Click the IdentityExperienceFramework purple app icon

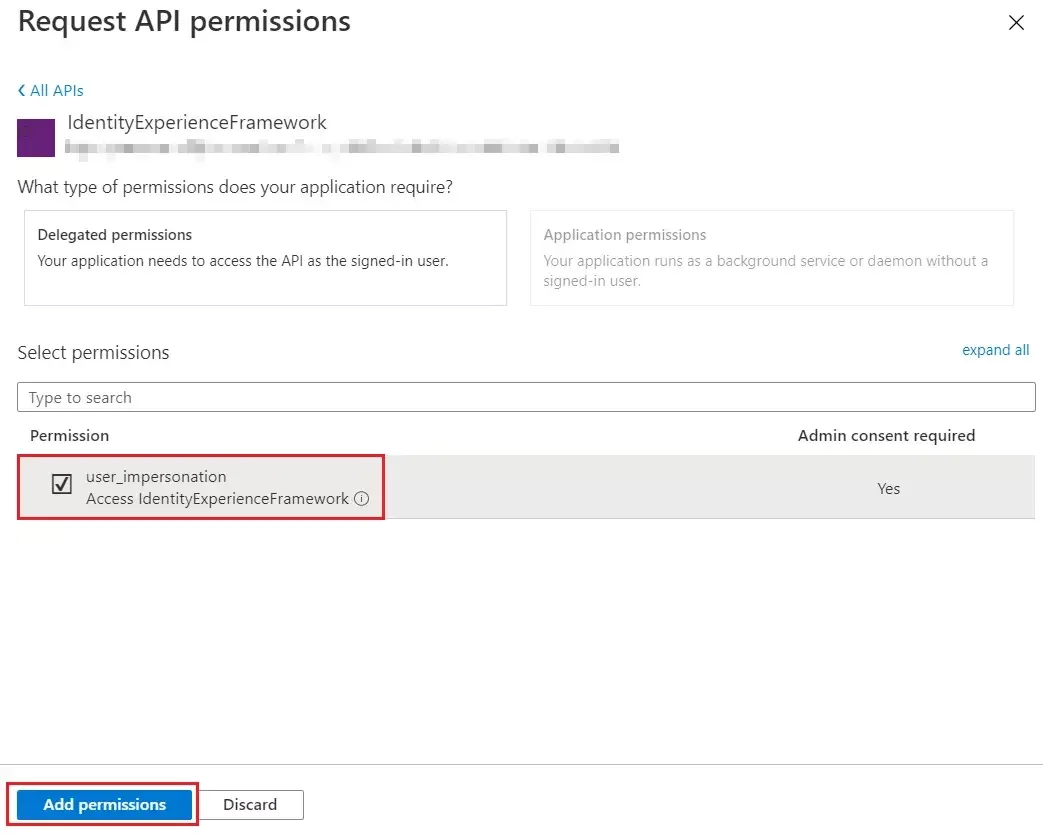35,136
